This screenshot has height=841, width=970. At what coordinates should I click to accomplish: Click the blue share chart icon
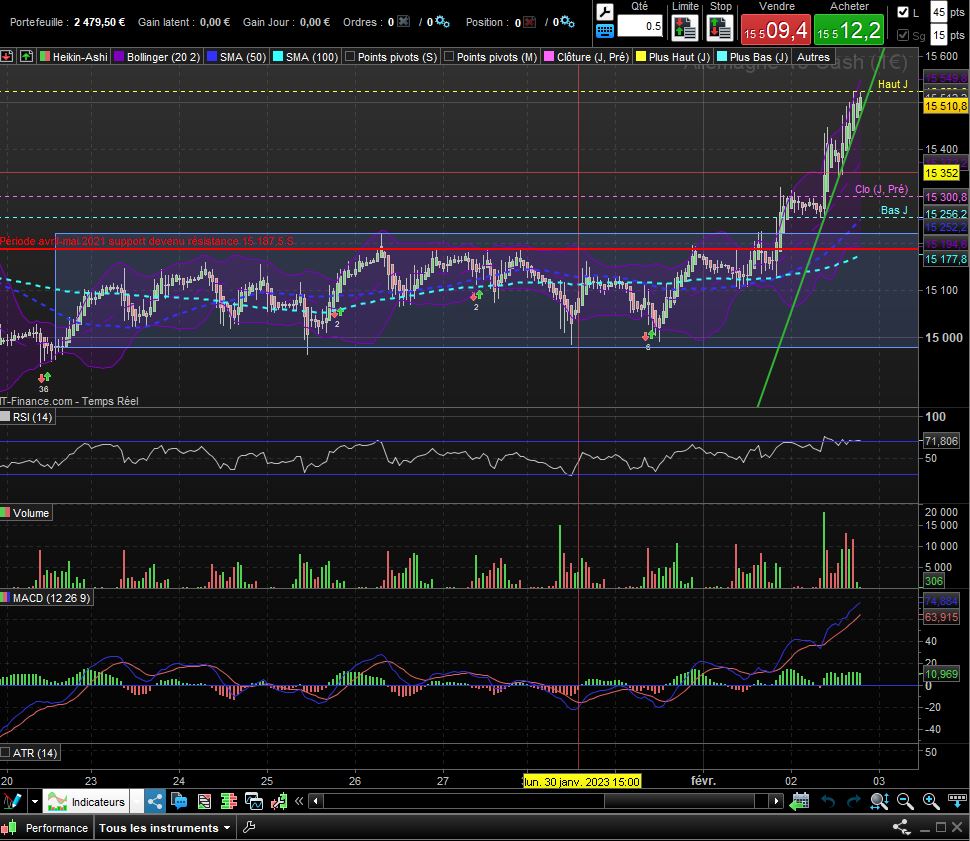(x=155, y=801)
